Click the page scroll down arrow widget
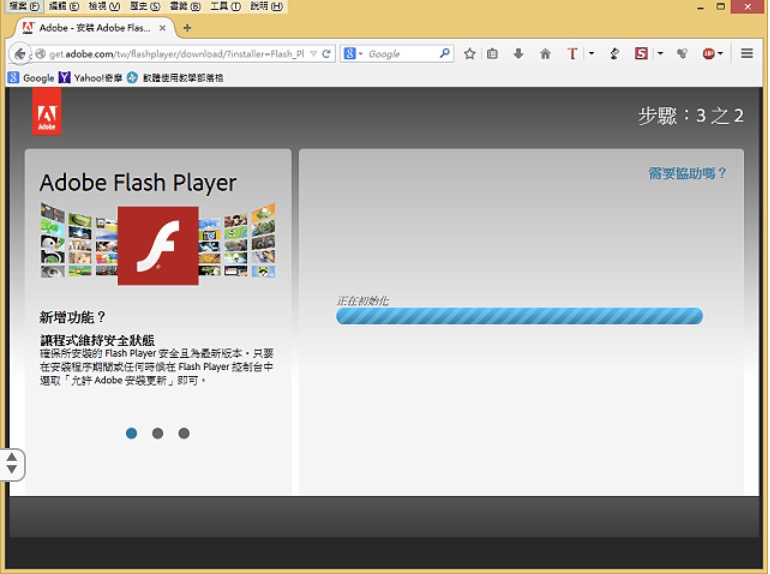Viewport: 770px width, 574px height. pos(12,470)
